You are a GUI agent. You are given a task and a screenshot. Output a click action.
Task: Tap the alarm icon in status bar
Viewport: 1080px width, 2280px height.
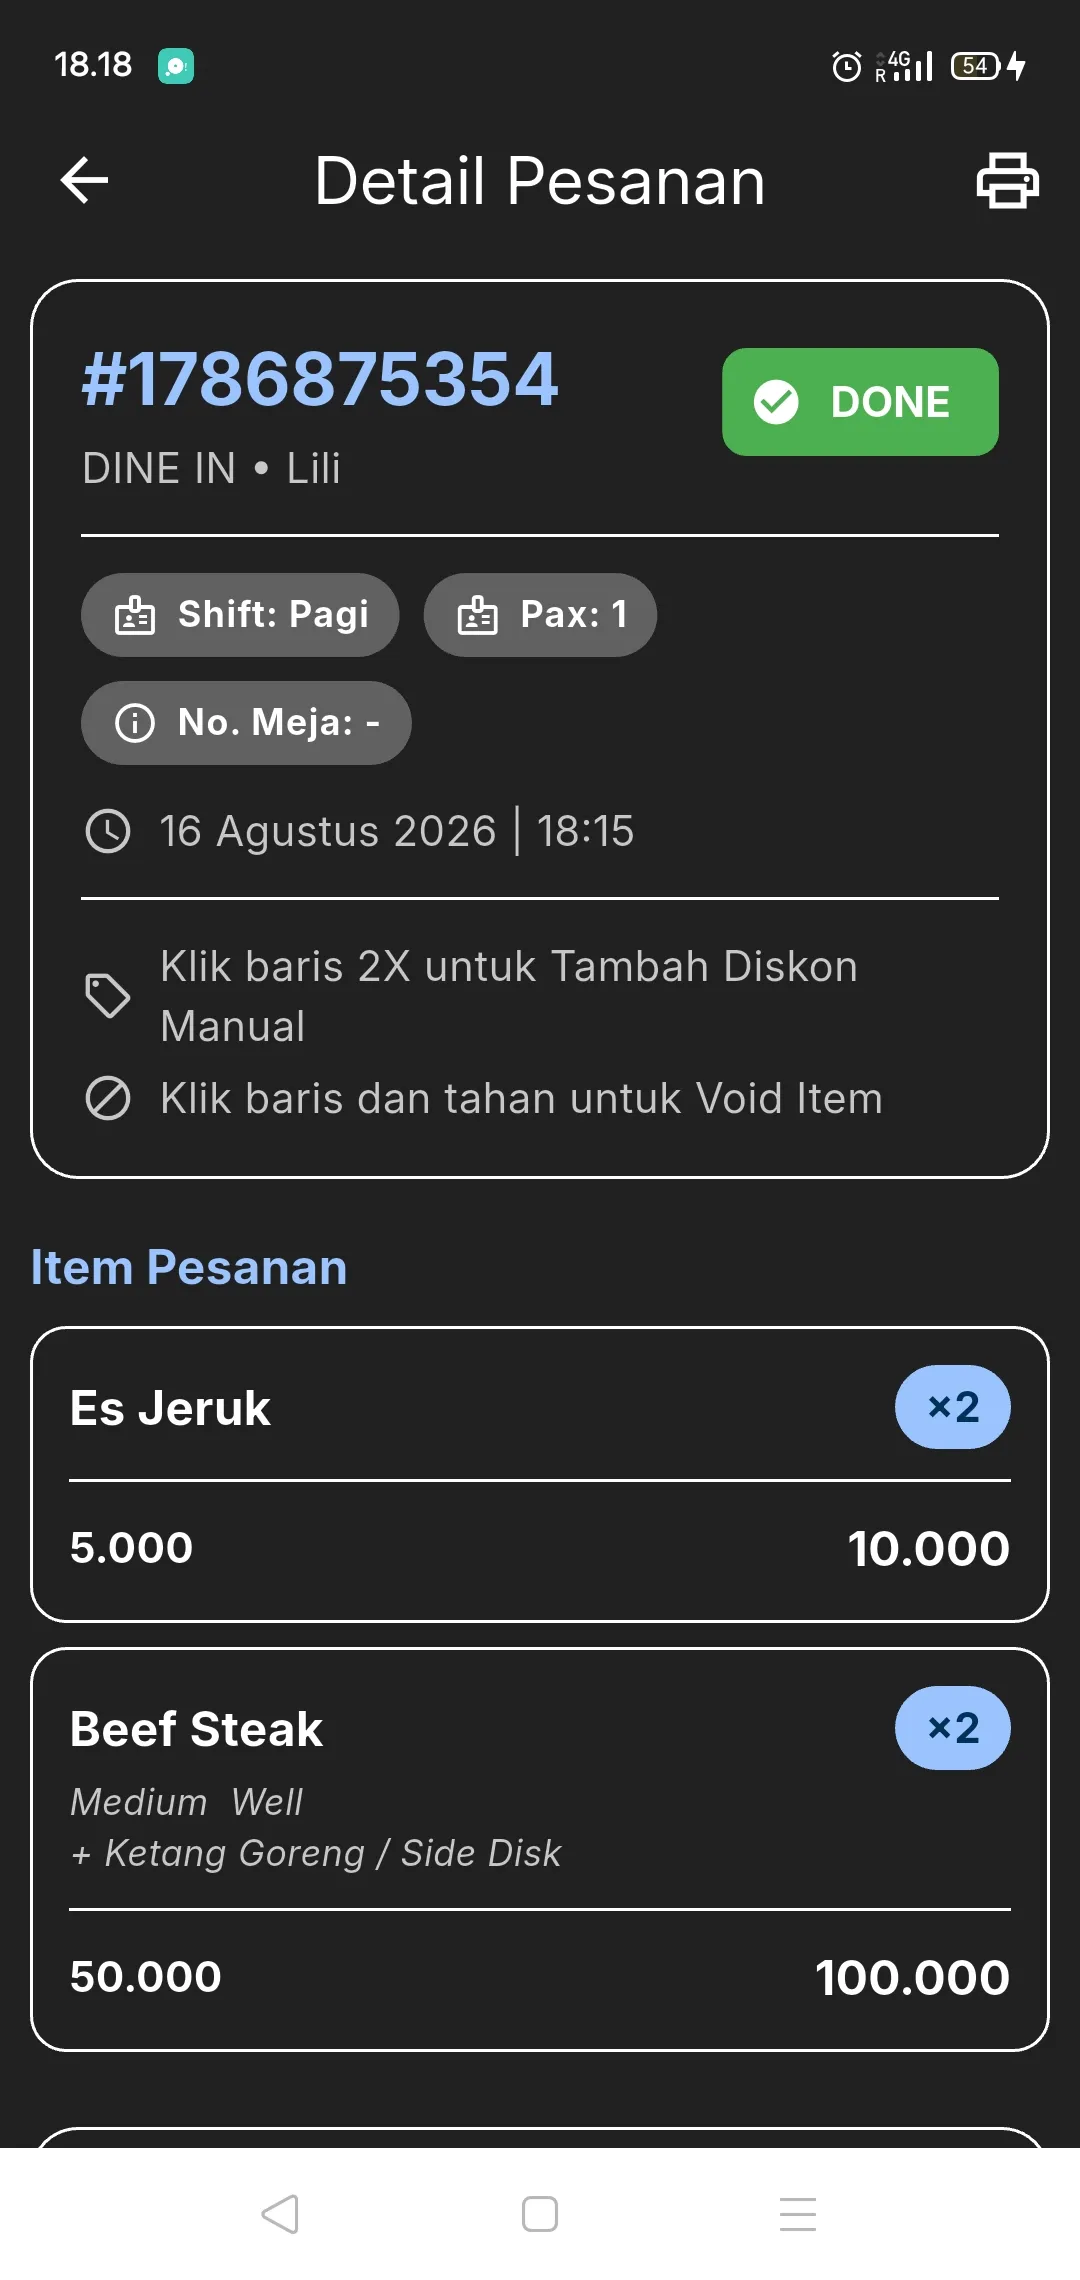point(846,66)
